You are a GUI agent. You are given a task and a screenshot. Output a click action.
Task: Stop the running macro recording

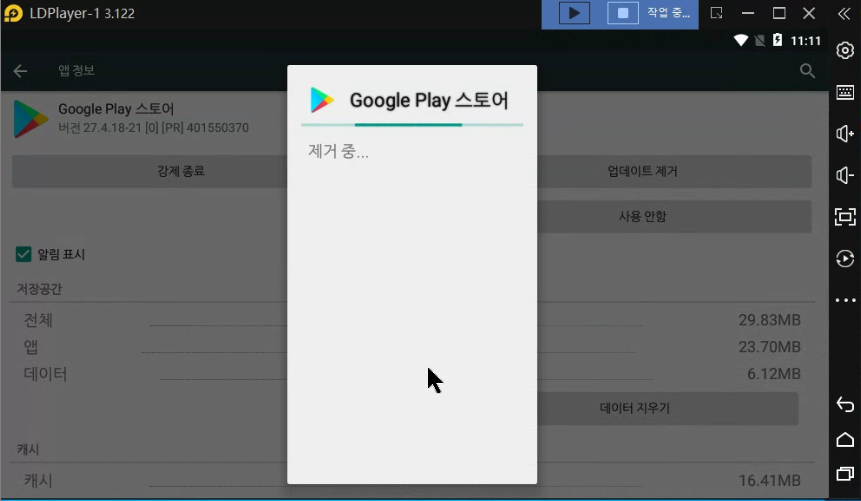point(623,13)
